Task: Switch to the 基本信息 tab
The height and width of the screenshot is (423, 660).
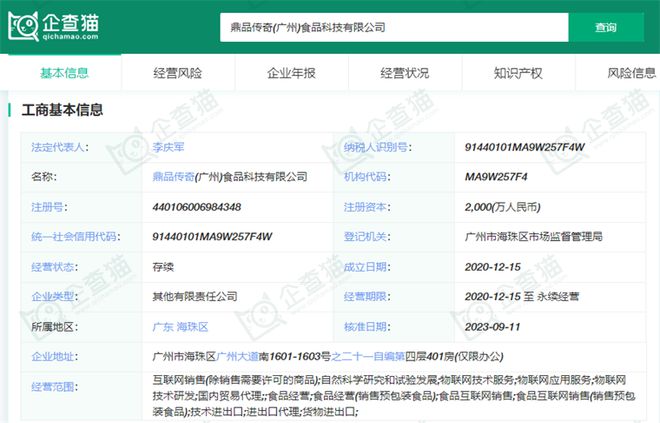Action: coord(64,73)
